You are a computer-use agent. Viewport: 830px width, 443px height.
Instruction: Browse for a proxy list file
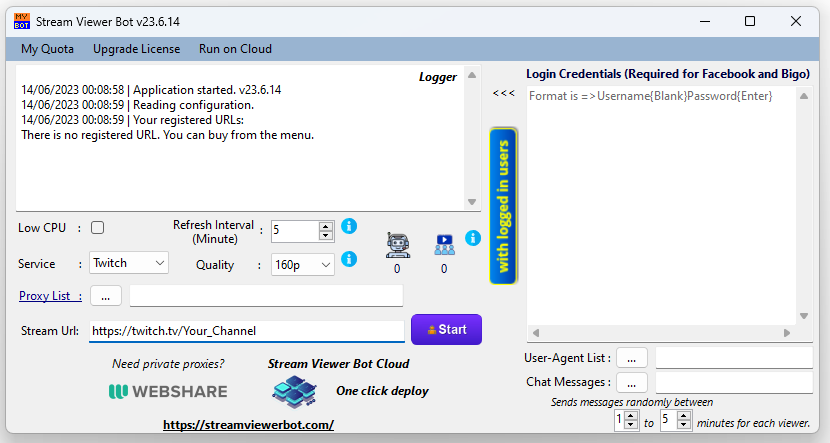point(106,296)
